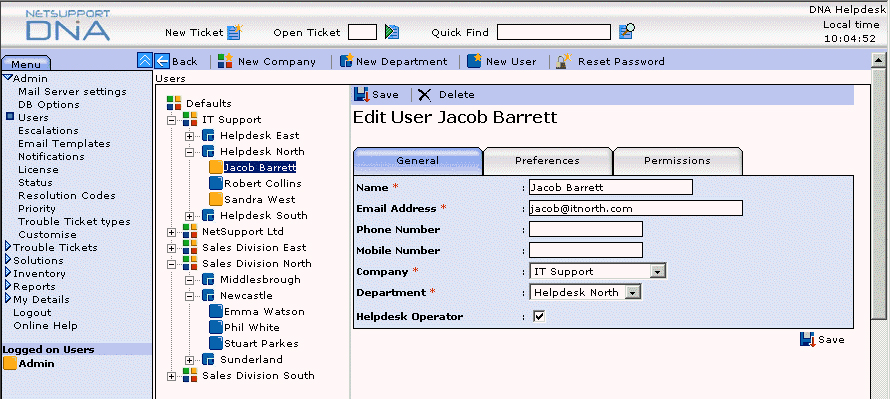Image resolution: width=890 pixels, height=399 pixels.
Task: Expand the Sales Division East node
Action: 172,248
